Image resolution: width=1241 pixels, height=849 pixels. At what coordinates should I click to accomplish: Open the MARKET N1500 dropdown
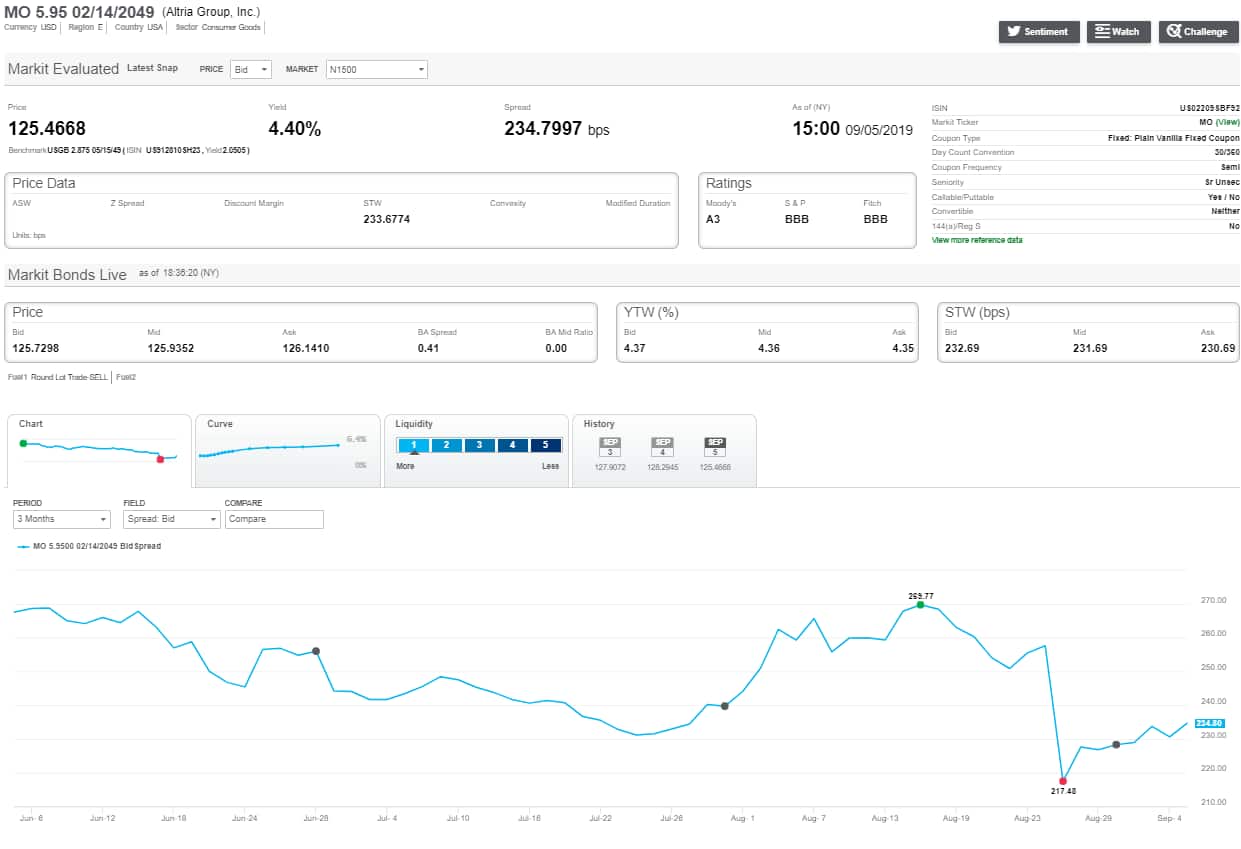pyautogui.click(x=376, y=69)
